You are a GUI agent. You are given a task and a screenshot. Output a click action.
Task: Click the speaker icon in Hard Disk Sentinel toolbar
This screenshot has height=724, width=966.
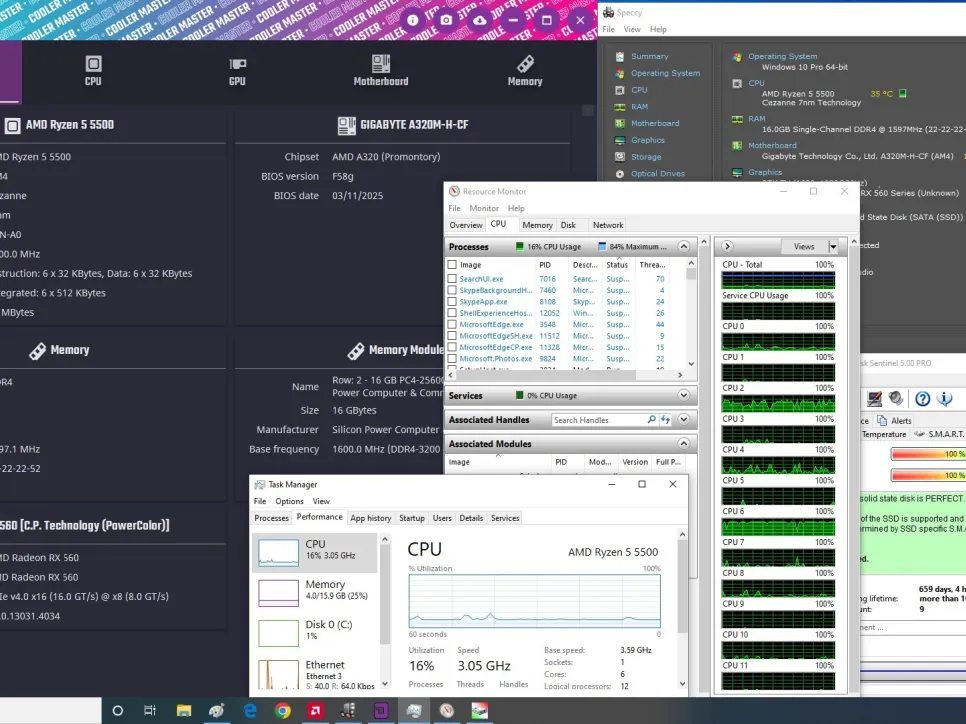coord(896,399)
